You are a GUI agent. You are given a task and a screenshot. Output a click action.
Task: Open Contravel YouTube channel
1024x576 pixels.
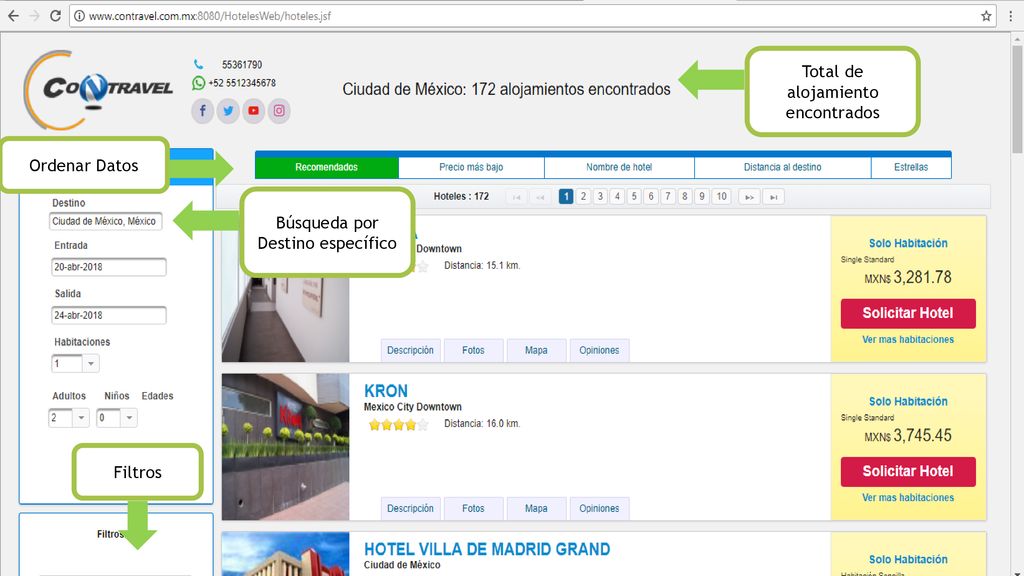[x=253, y=110]
